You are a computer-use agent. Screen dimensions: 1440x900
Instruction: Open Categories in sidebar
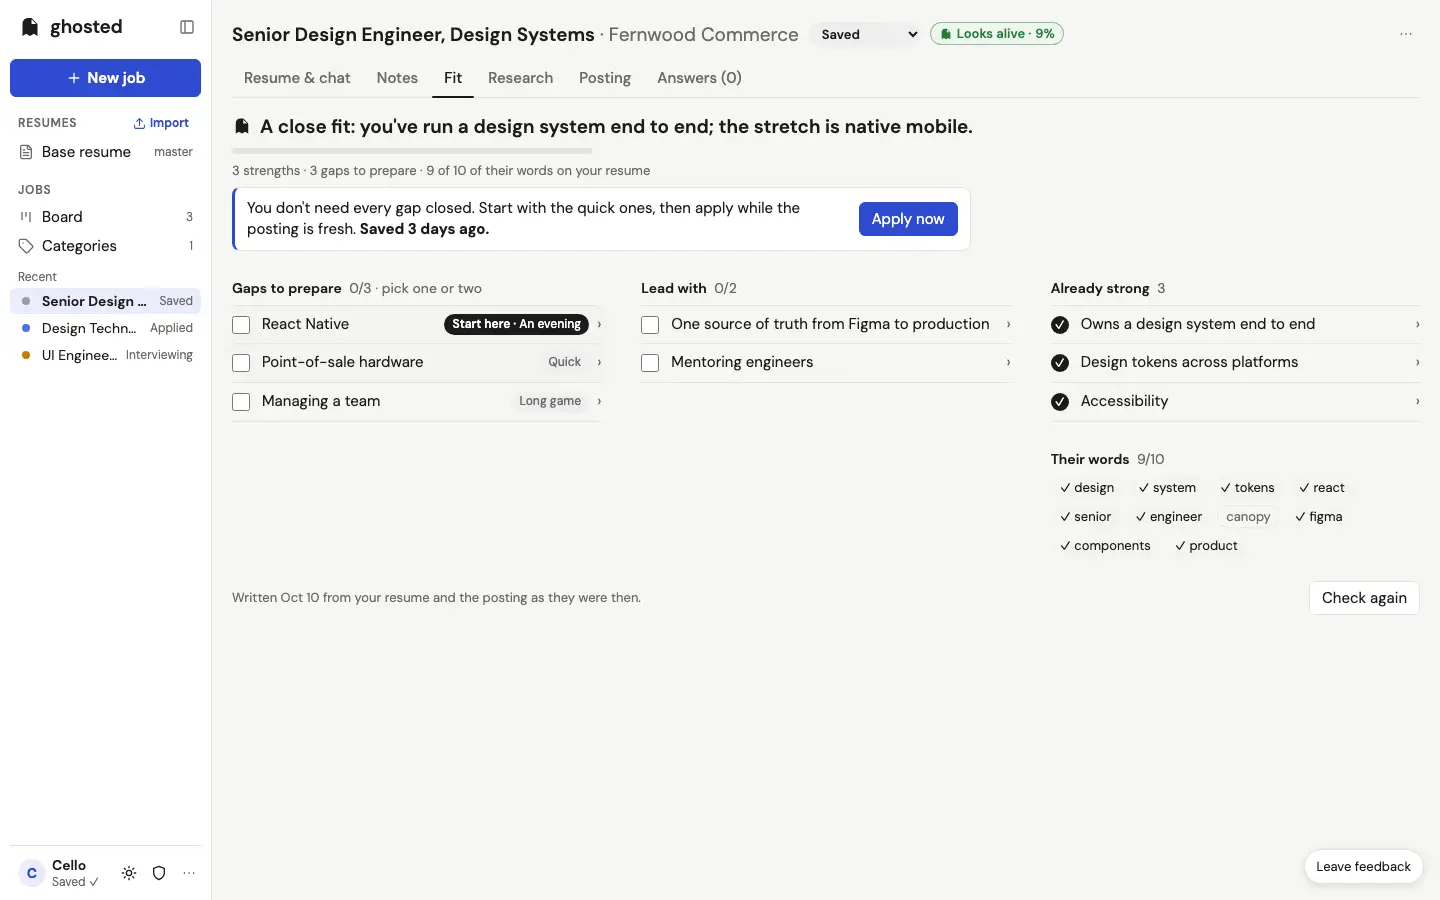coord(105,246)
